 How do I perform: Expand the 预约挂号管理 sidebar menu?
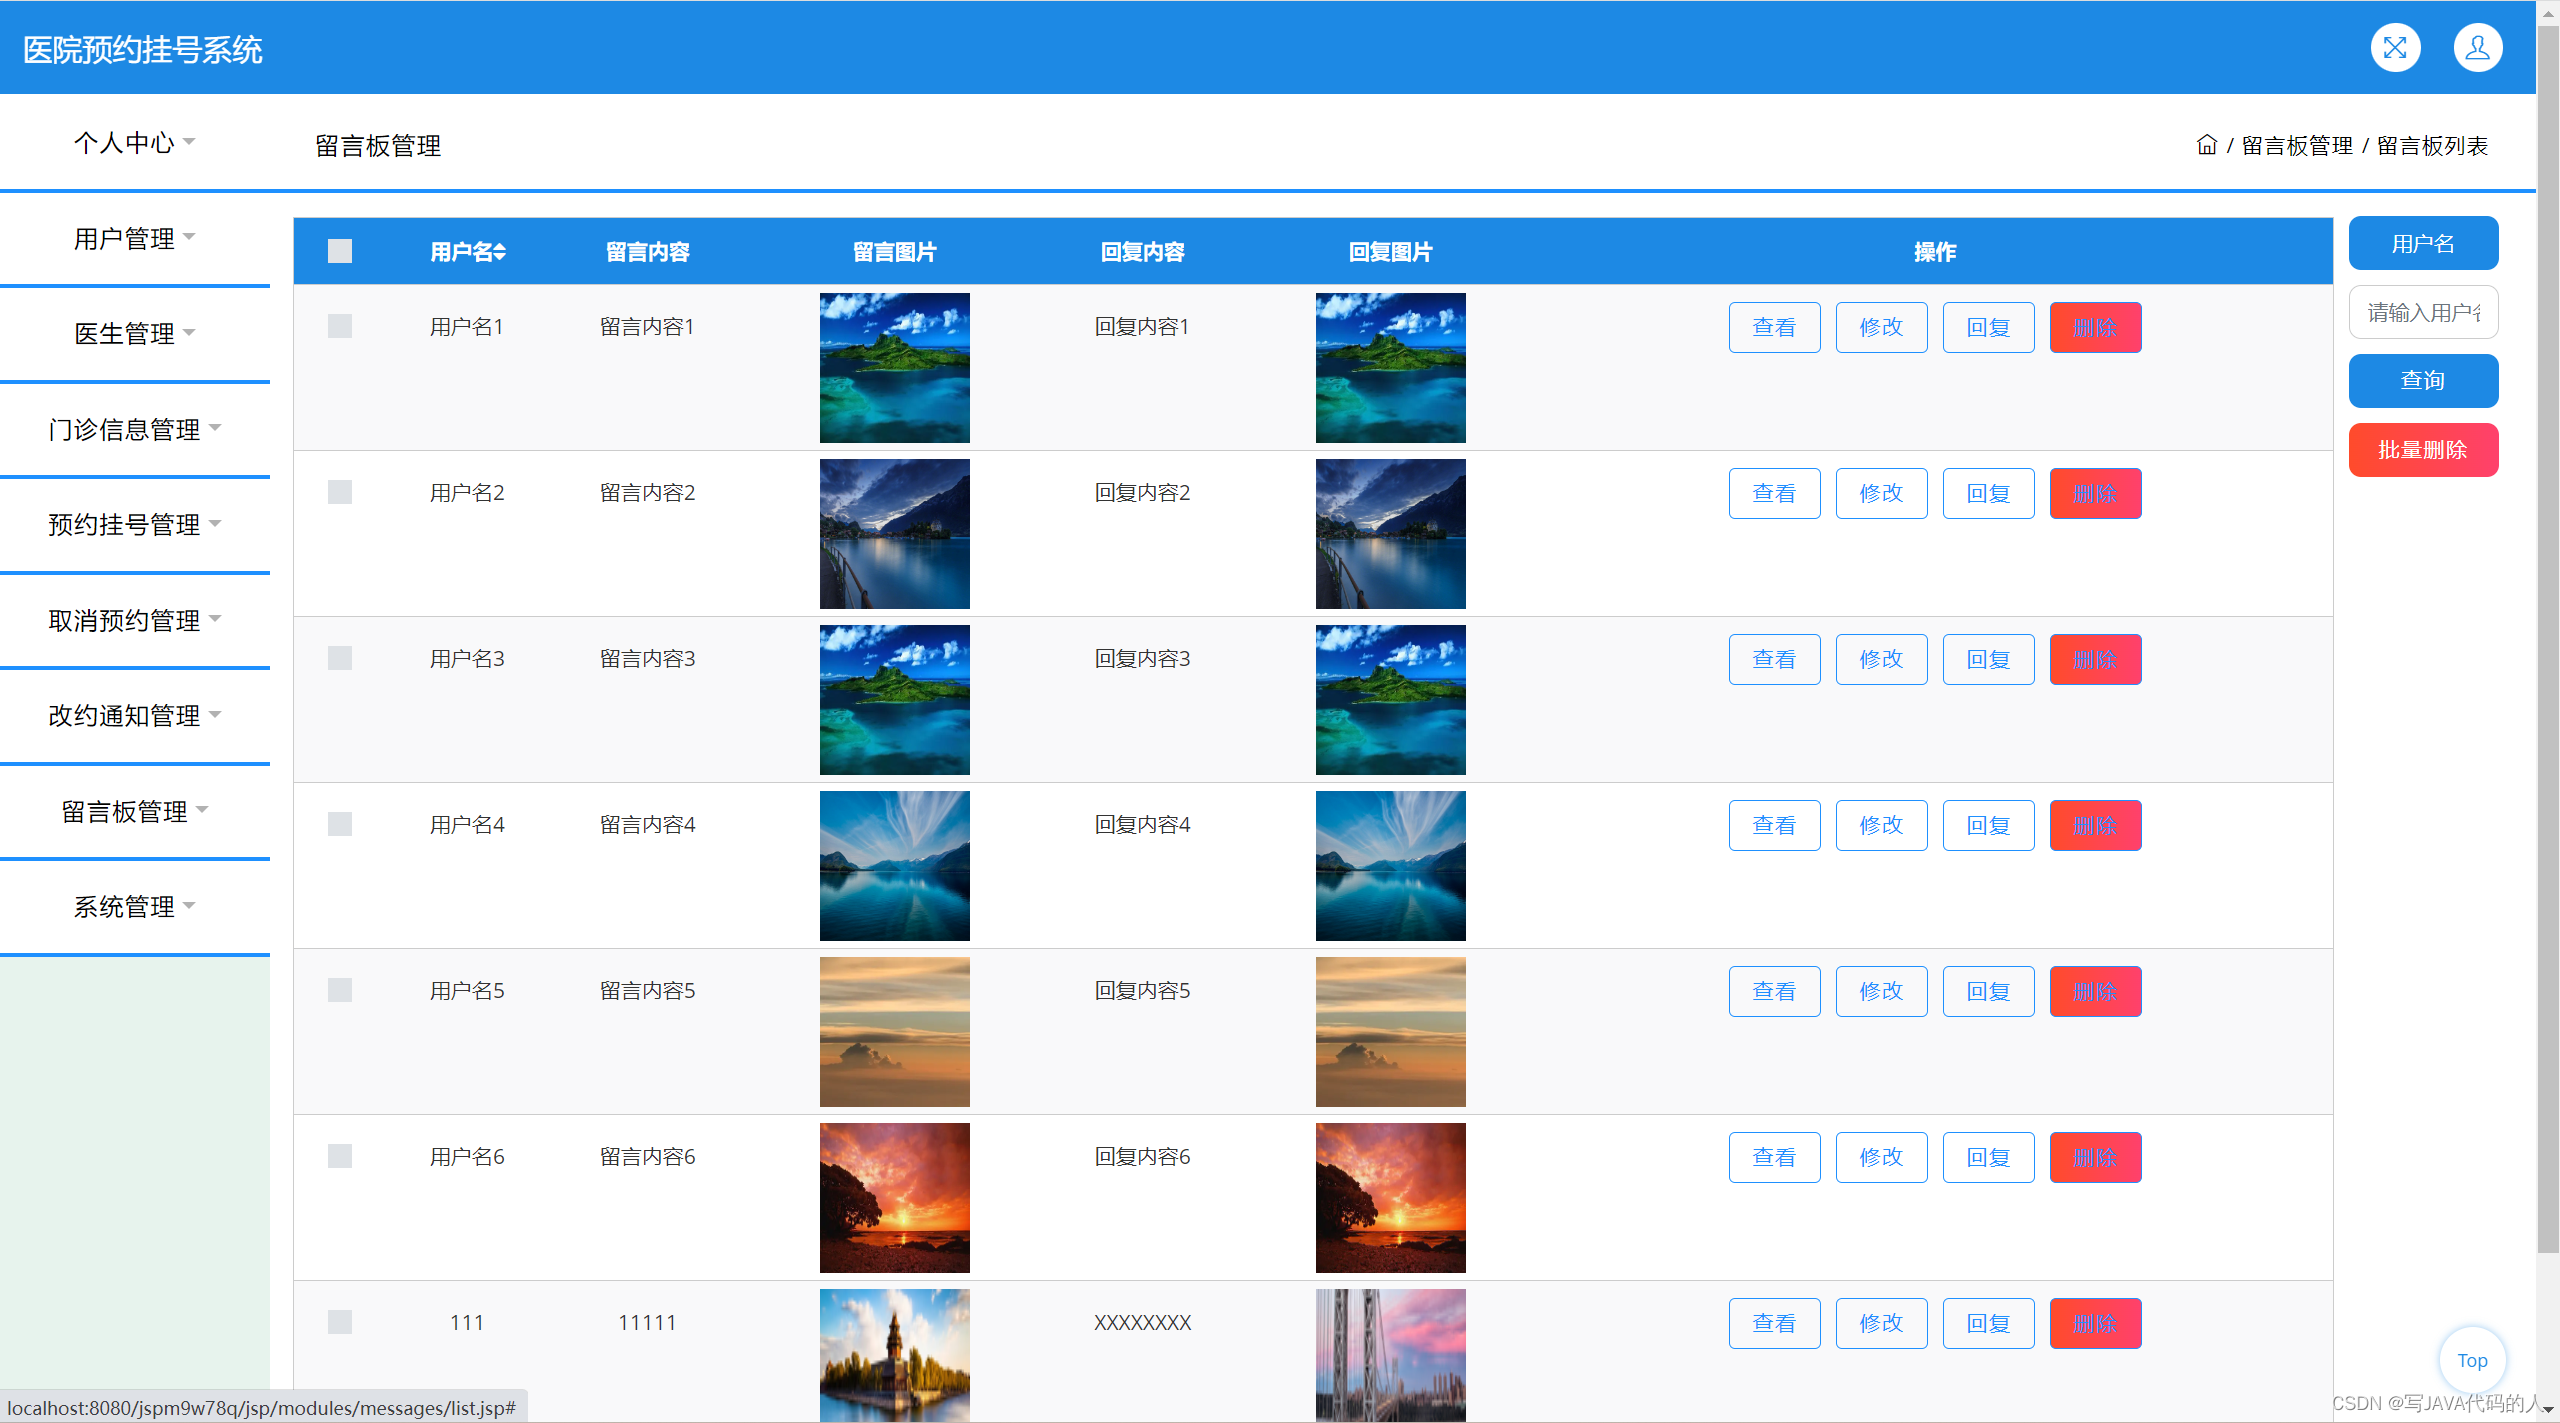(135, 525)
